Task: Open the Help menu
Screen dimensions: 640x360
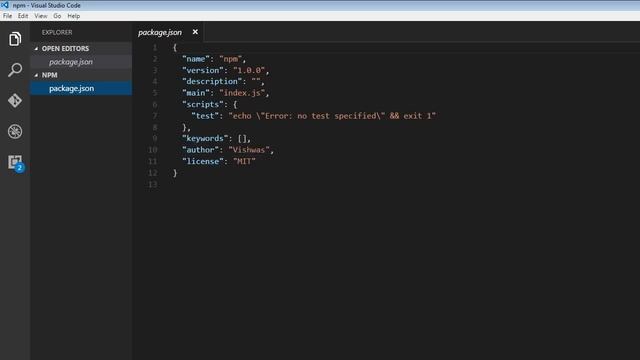Action: pos(73,16)
